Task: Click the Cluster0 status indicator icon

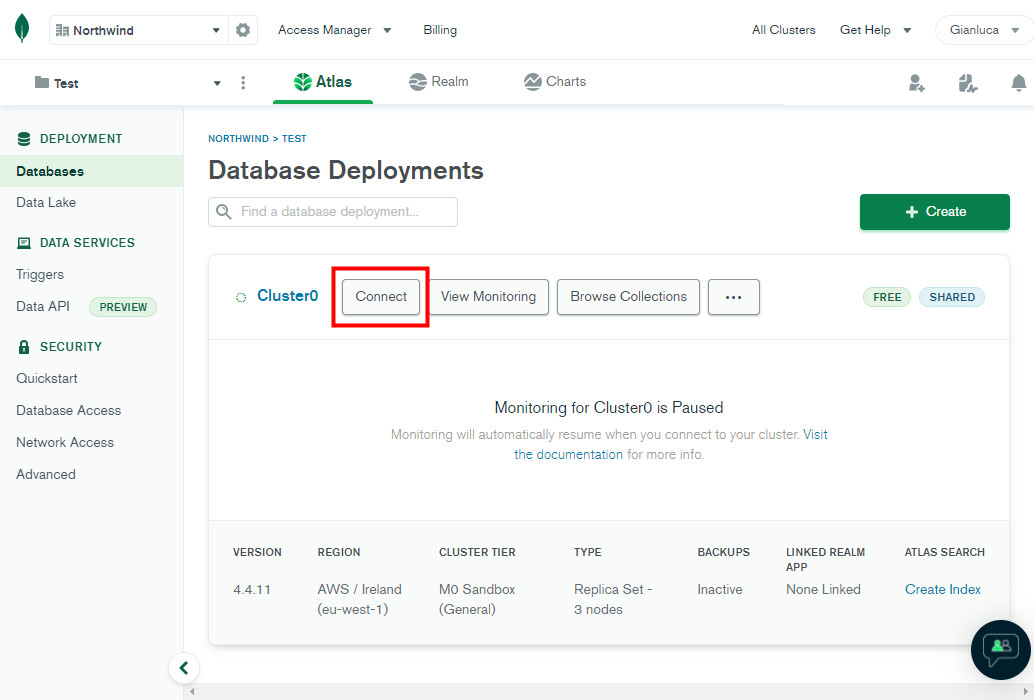Action: click(x=241, y=297)
